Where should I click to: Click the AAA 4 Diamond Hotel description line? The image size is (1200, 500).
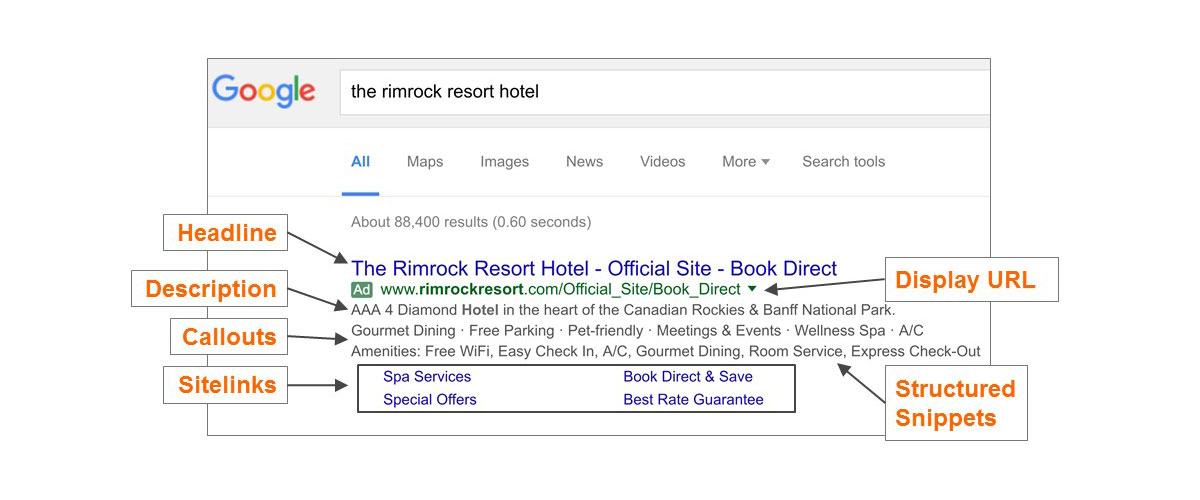click(x=623, y=310)
